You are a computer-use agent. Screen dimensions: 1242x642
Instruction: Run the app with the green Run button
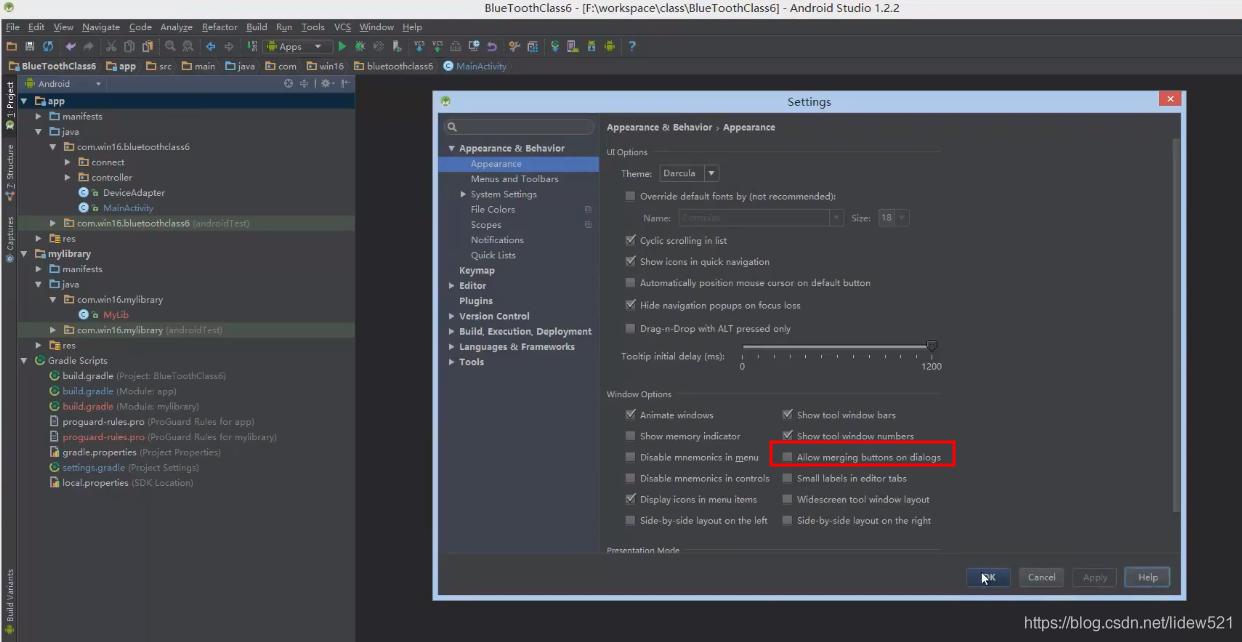click(341, 46)
